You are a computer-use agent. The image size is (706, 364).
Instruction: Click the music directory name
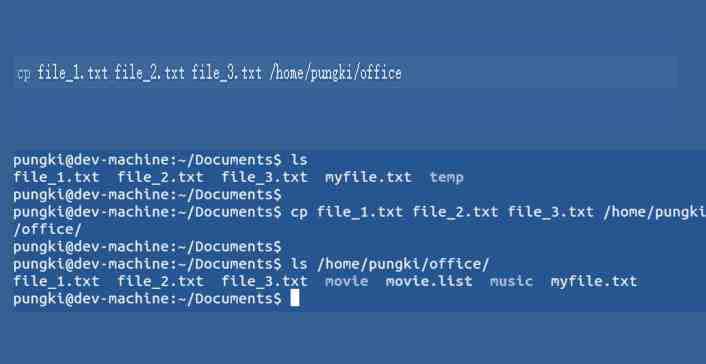click(x=511, y=282)
